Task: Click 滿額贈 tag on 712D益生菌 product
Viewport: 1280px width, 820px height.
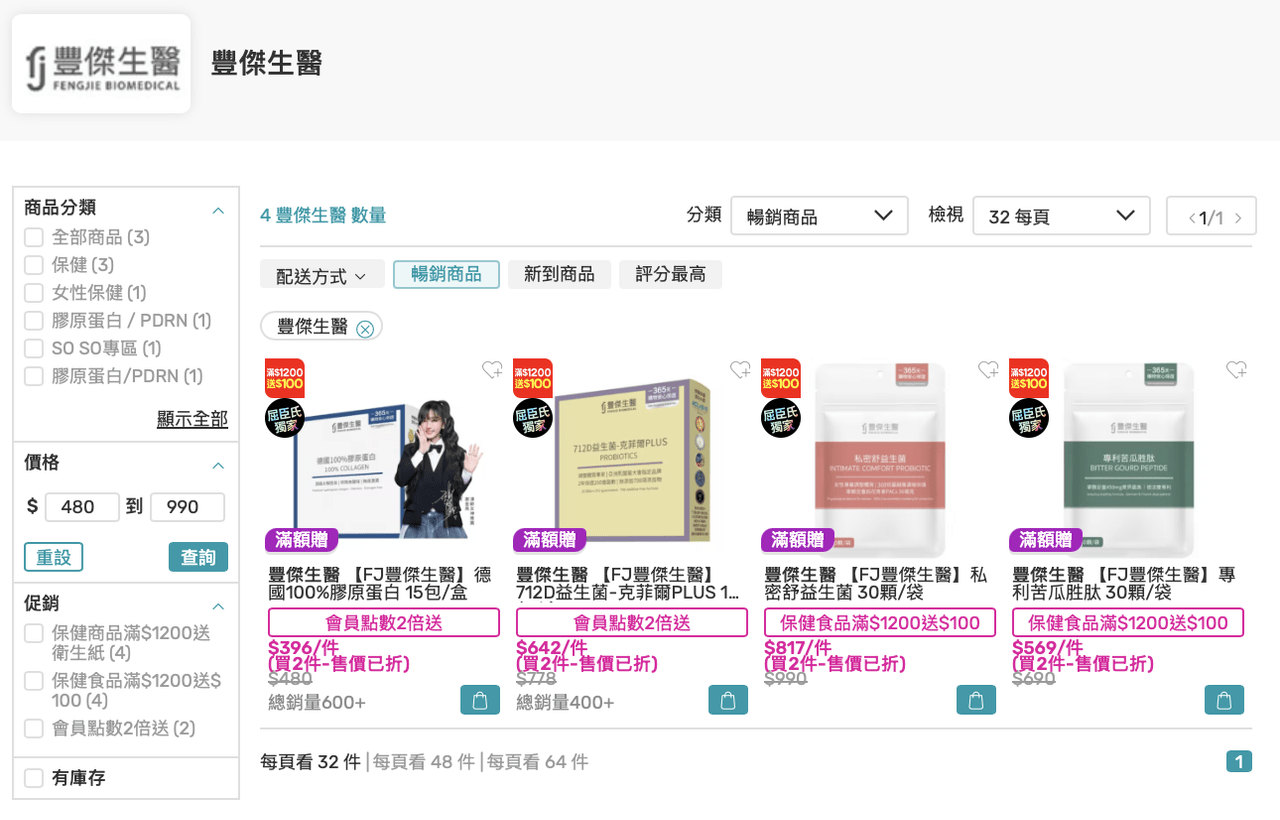Action: (550, 540)
